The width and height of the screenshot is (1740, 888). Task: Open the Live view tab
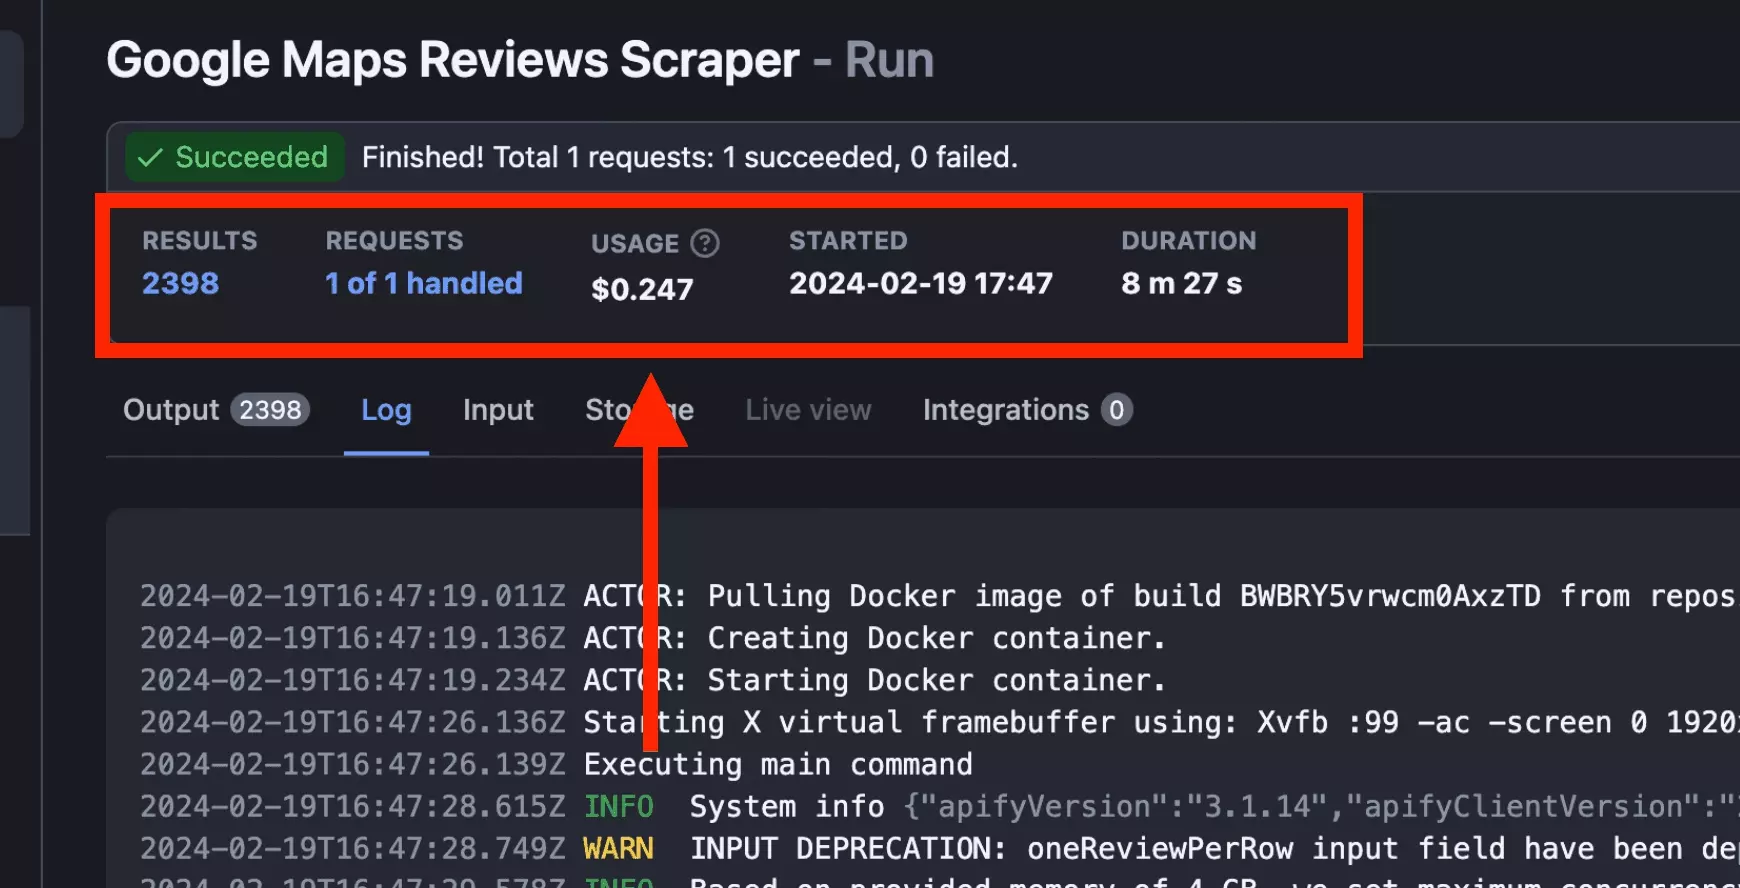coord(808,410)
